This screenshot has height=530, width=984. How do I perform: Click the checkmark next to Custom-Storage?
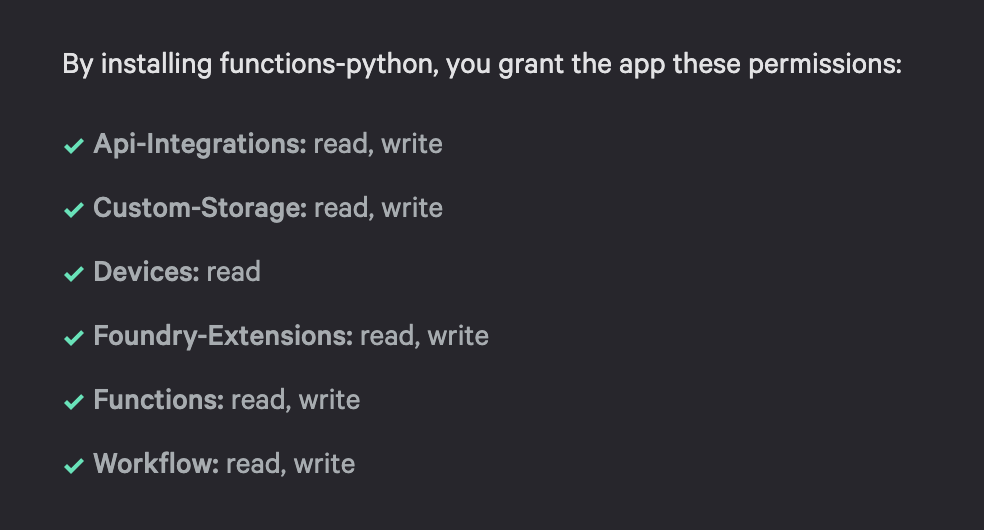(x=73, y=210)
